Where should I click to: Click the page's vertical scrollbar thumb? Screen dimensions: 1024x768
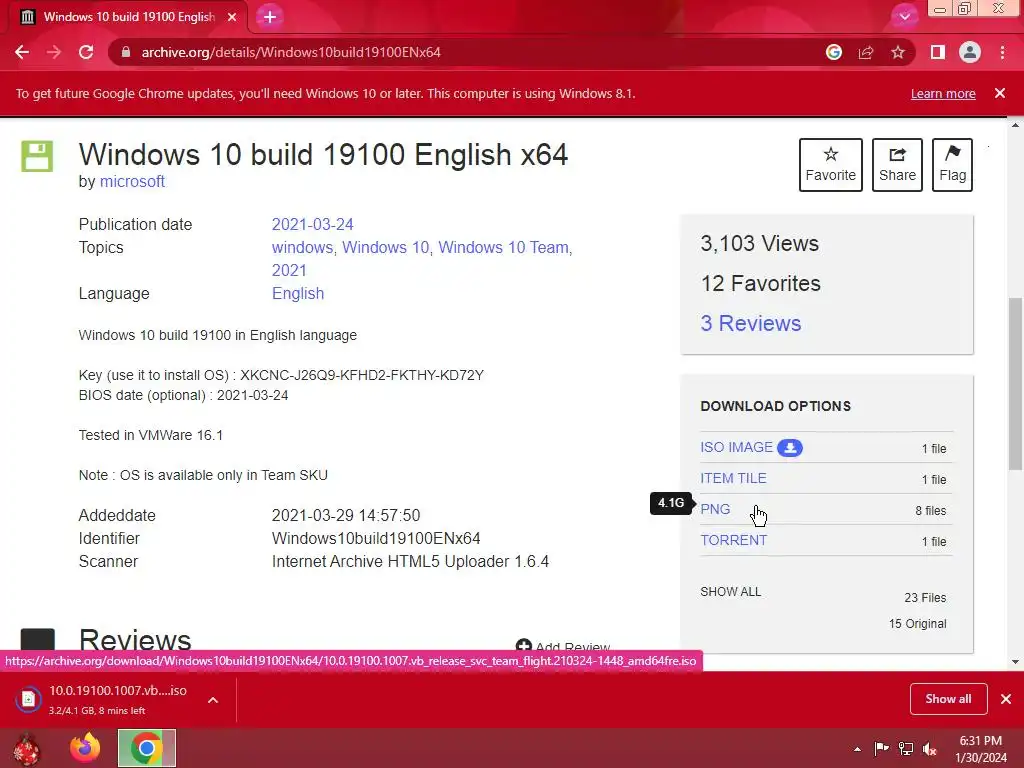1014,384
